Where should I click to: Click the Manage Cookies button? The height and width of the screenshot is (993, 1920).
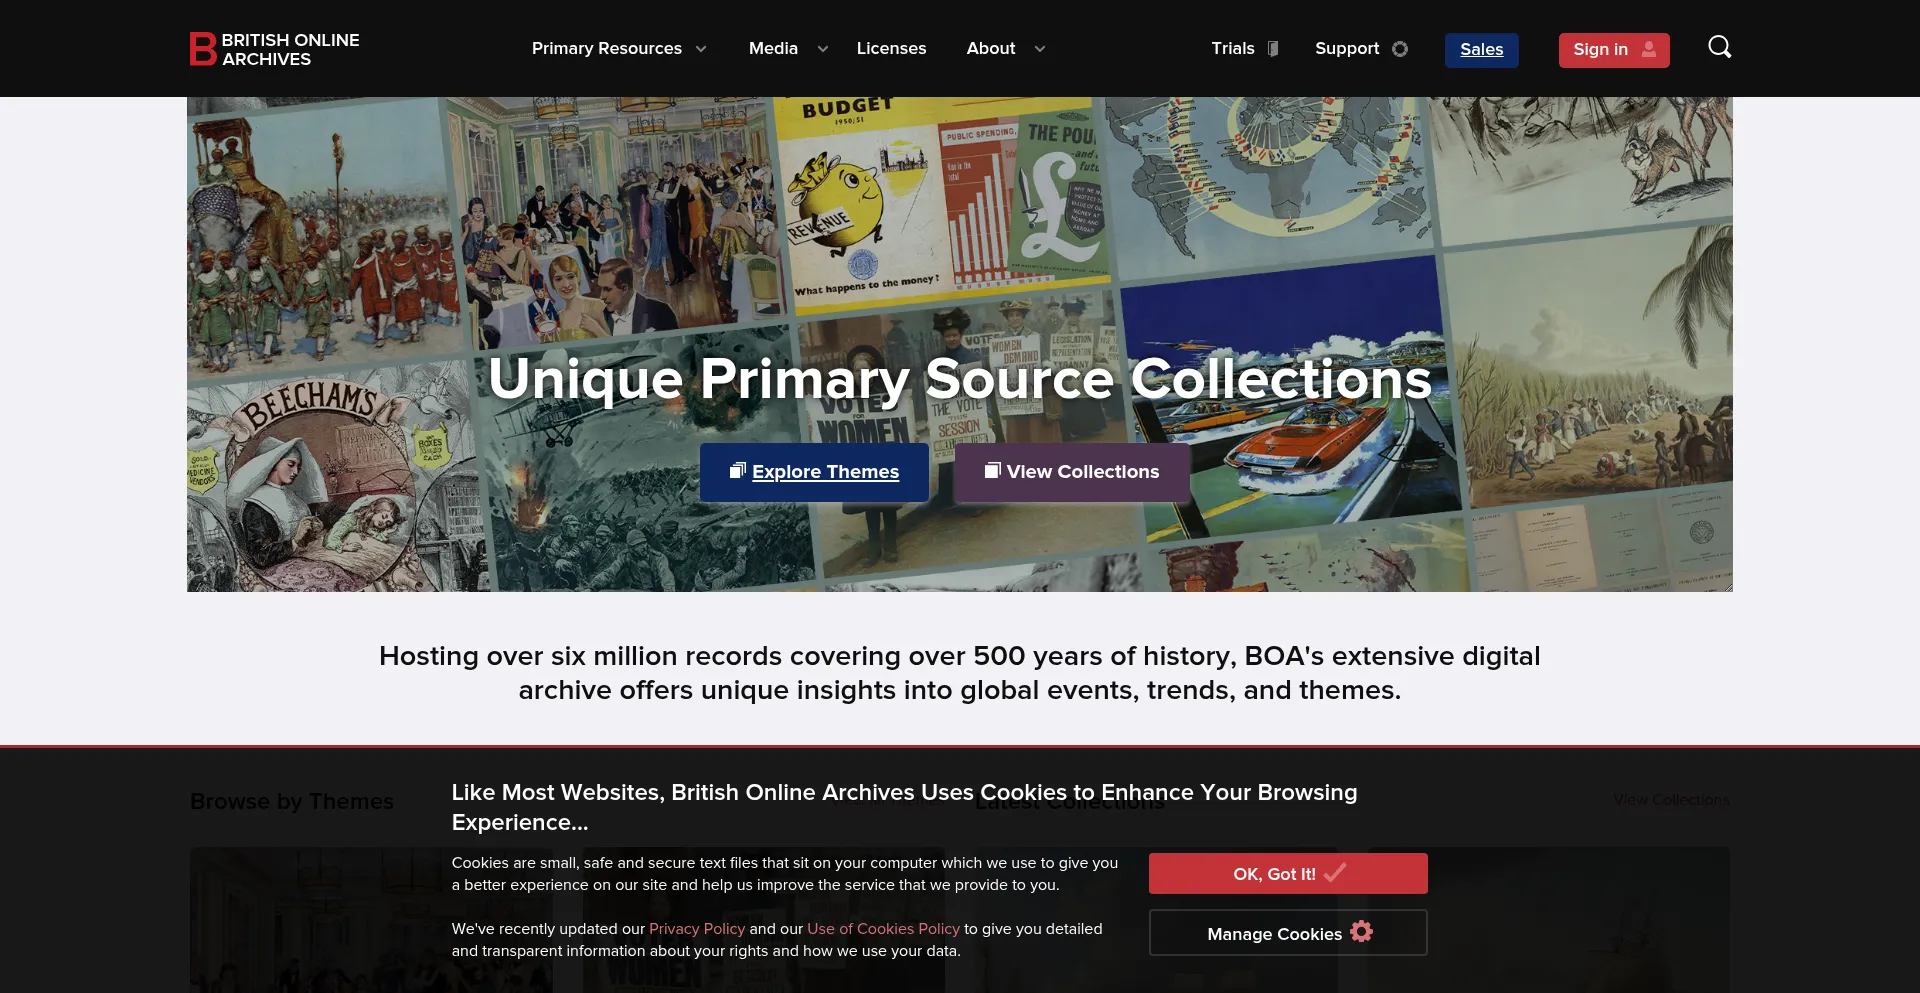click(x=1288, y=933)
